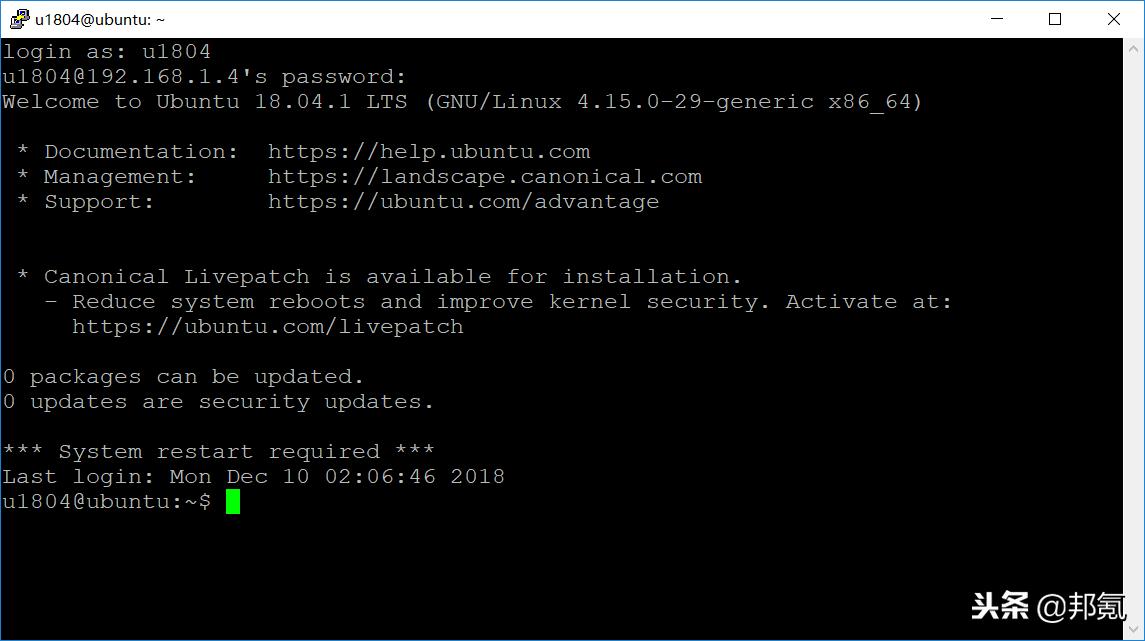Click the u1804@ubuntu:~$ shell prompt
Viewport: 1145px width, 641px height.
pos(105,501)
